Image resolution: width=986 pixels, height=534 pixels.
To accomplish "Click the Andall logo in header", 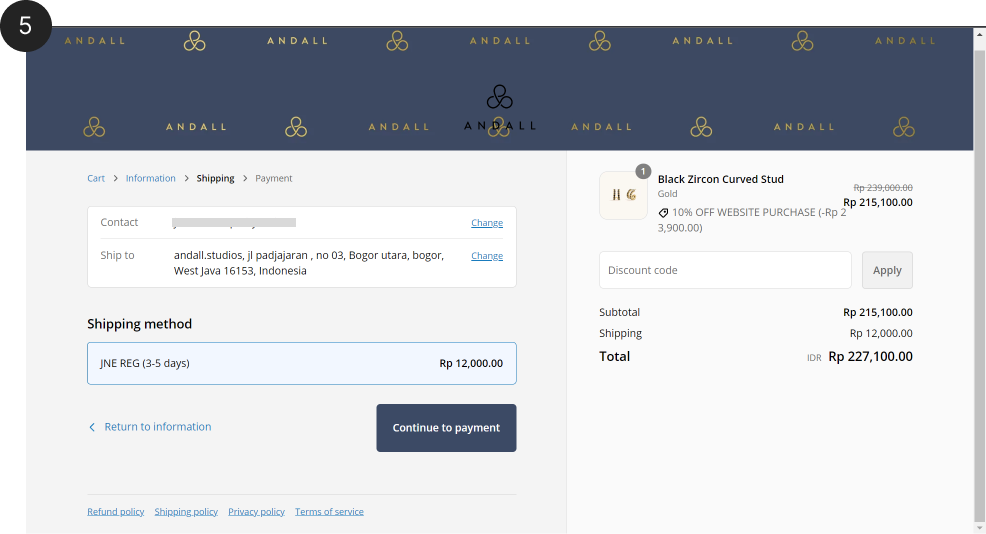I will point(499,108).
